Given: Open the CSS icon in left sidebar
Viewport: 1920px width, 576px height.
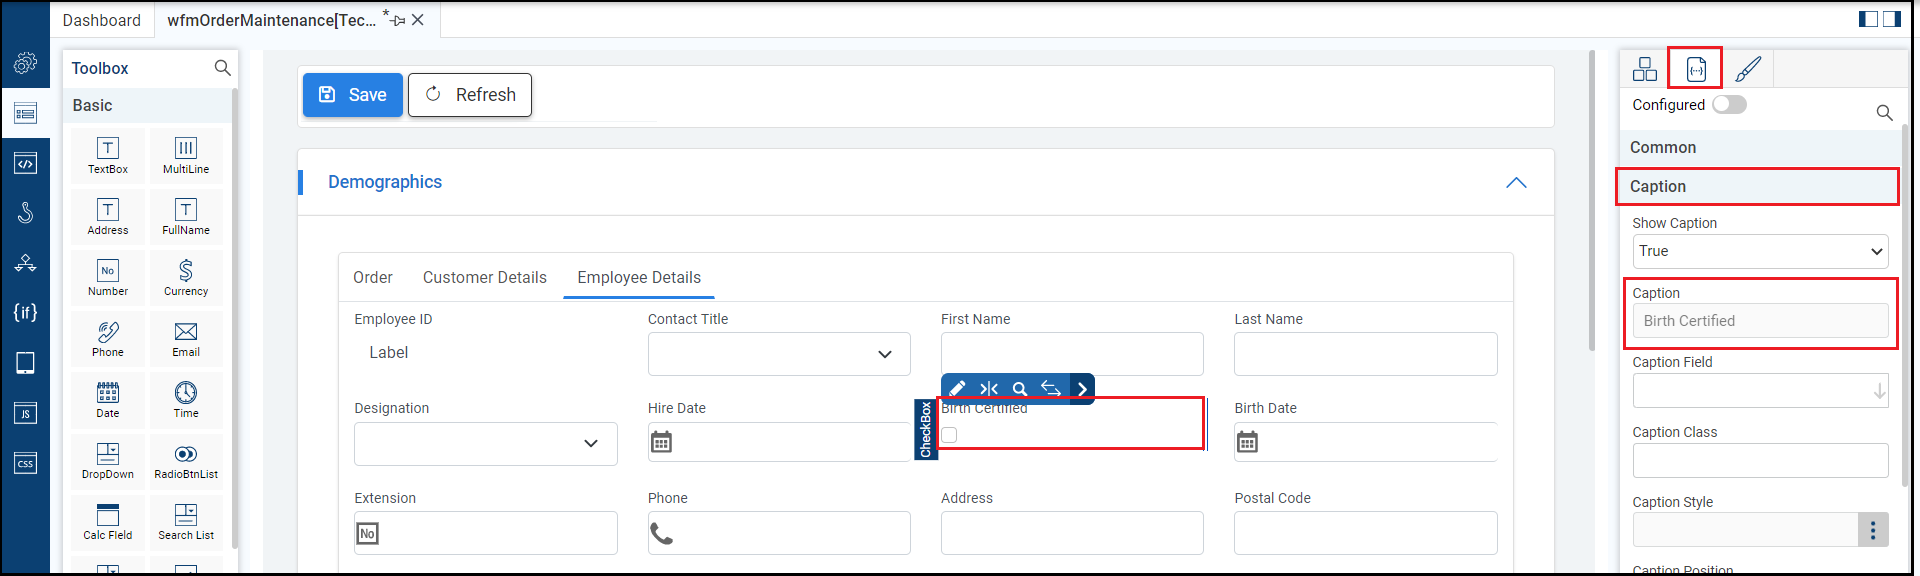Looking at the screenshot, I should click(x=25, y=463).
